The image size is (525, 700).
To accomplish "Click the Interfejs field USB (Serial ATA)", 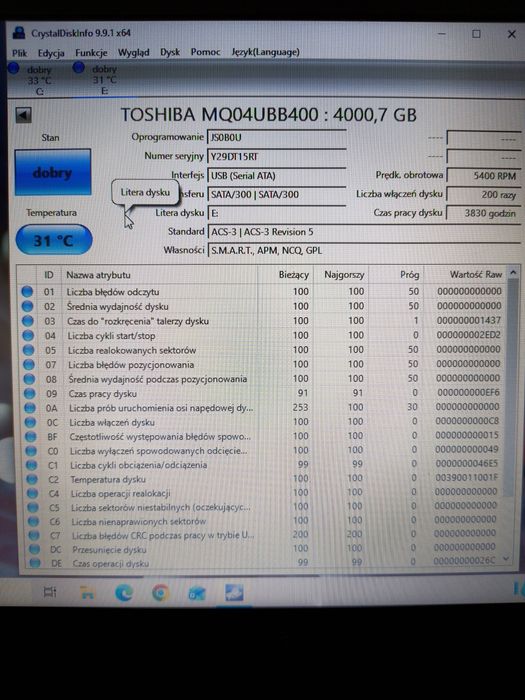I will [277, 175].
